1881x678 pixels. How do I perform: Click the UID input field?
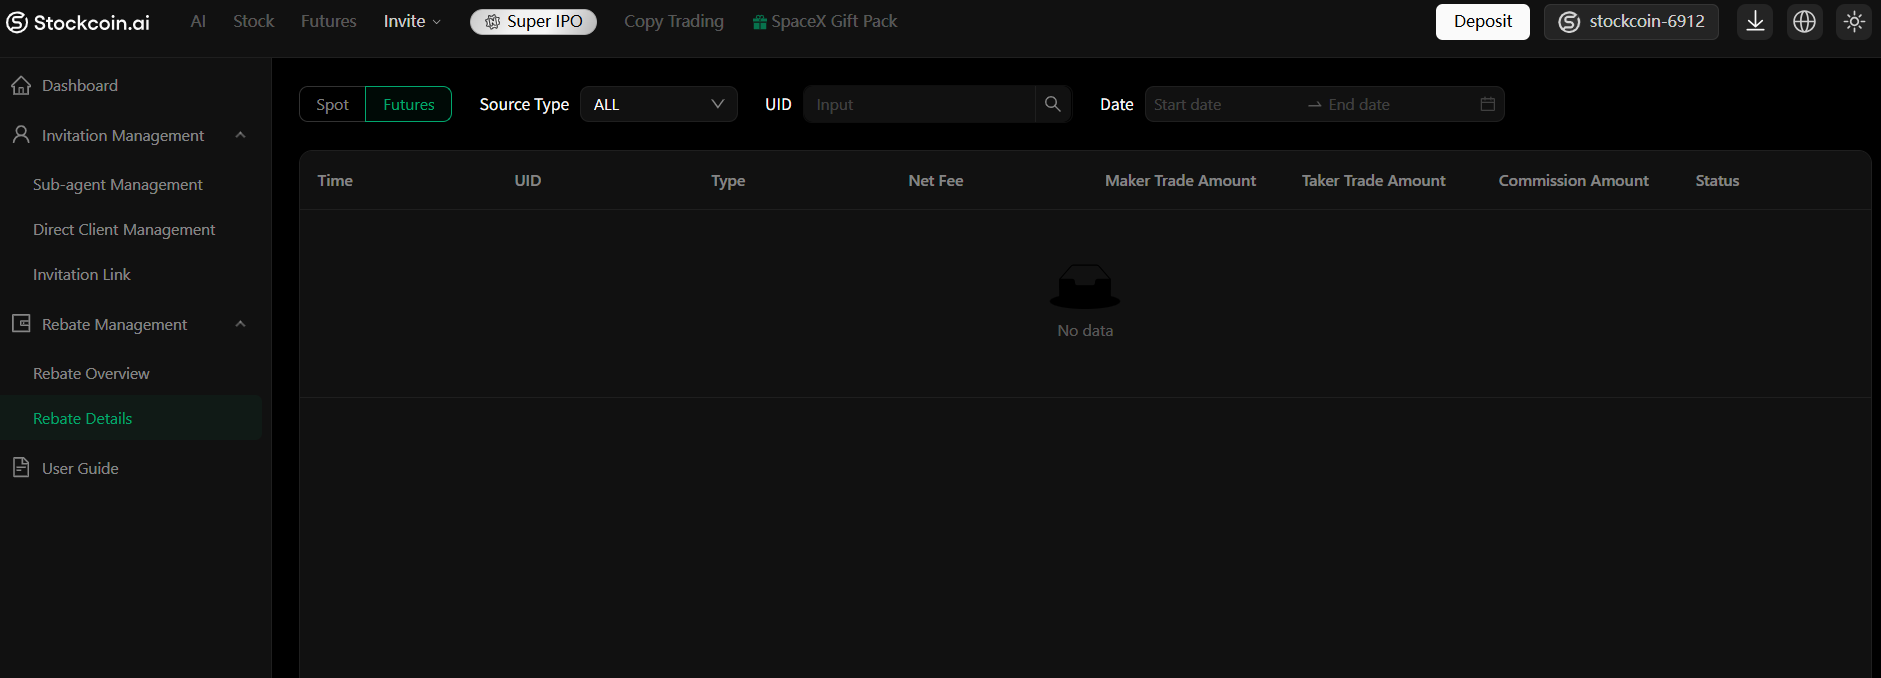point(919,104)
